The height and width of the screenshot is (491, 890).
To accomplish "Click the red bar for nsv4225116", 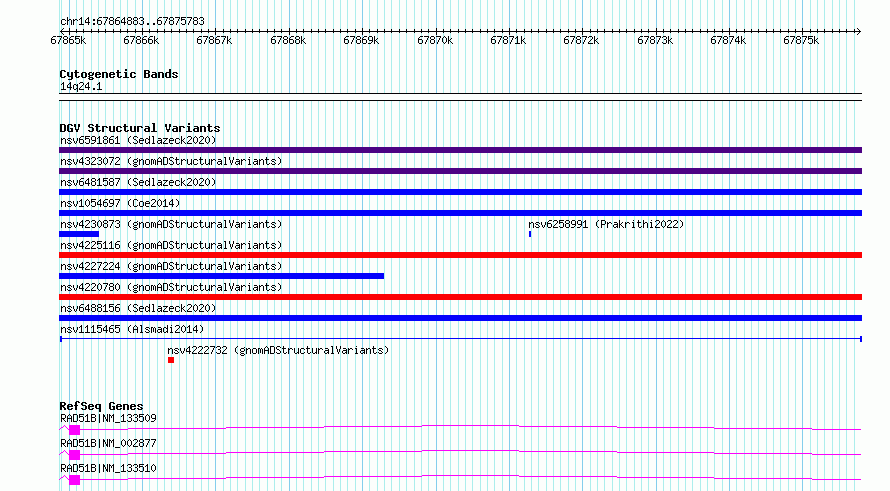I will [460, 255].
